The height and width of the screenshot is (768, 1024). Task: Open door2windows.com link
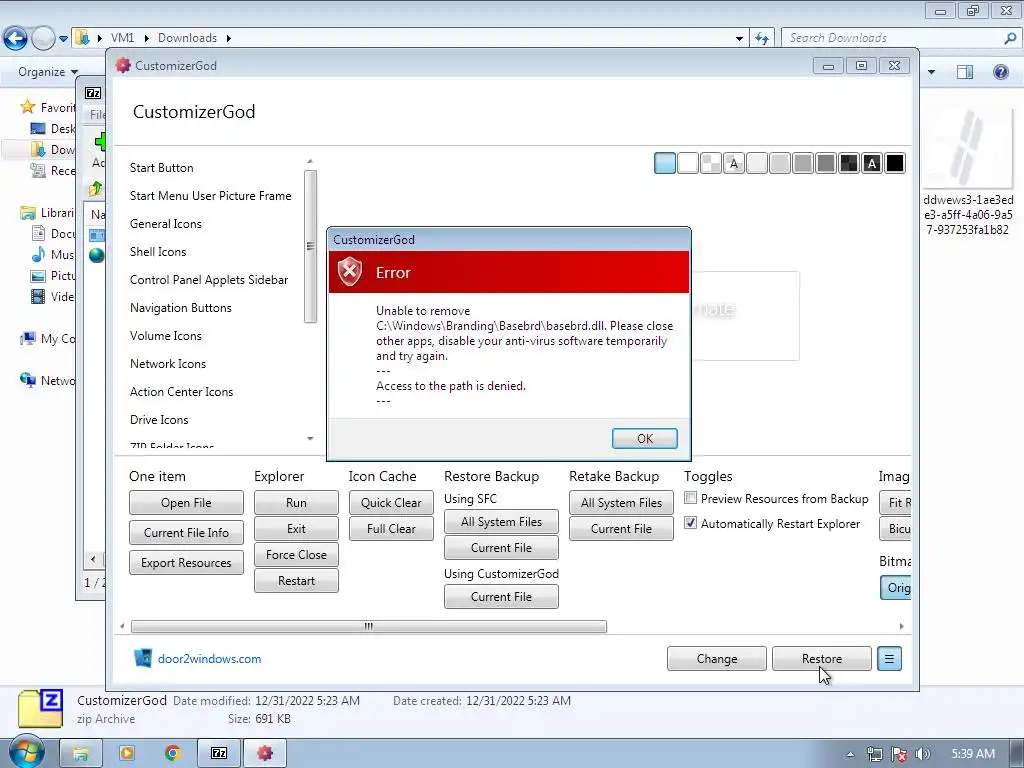[209, 659]
